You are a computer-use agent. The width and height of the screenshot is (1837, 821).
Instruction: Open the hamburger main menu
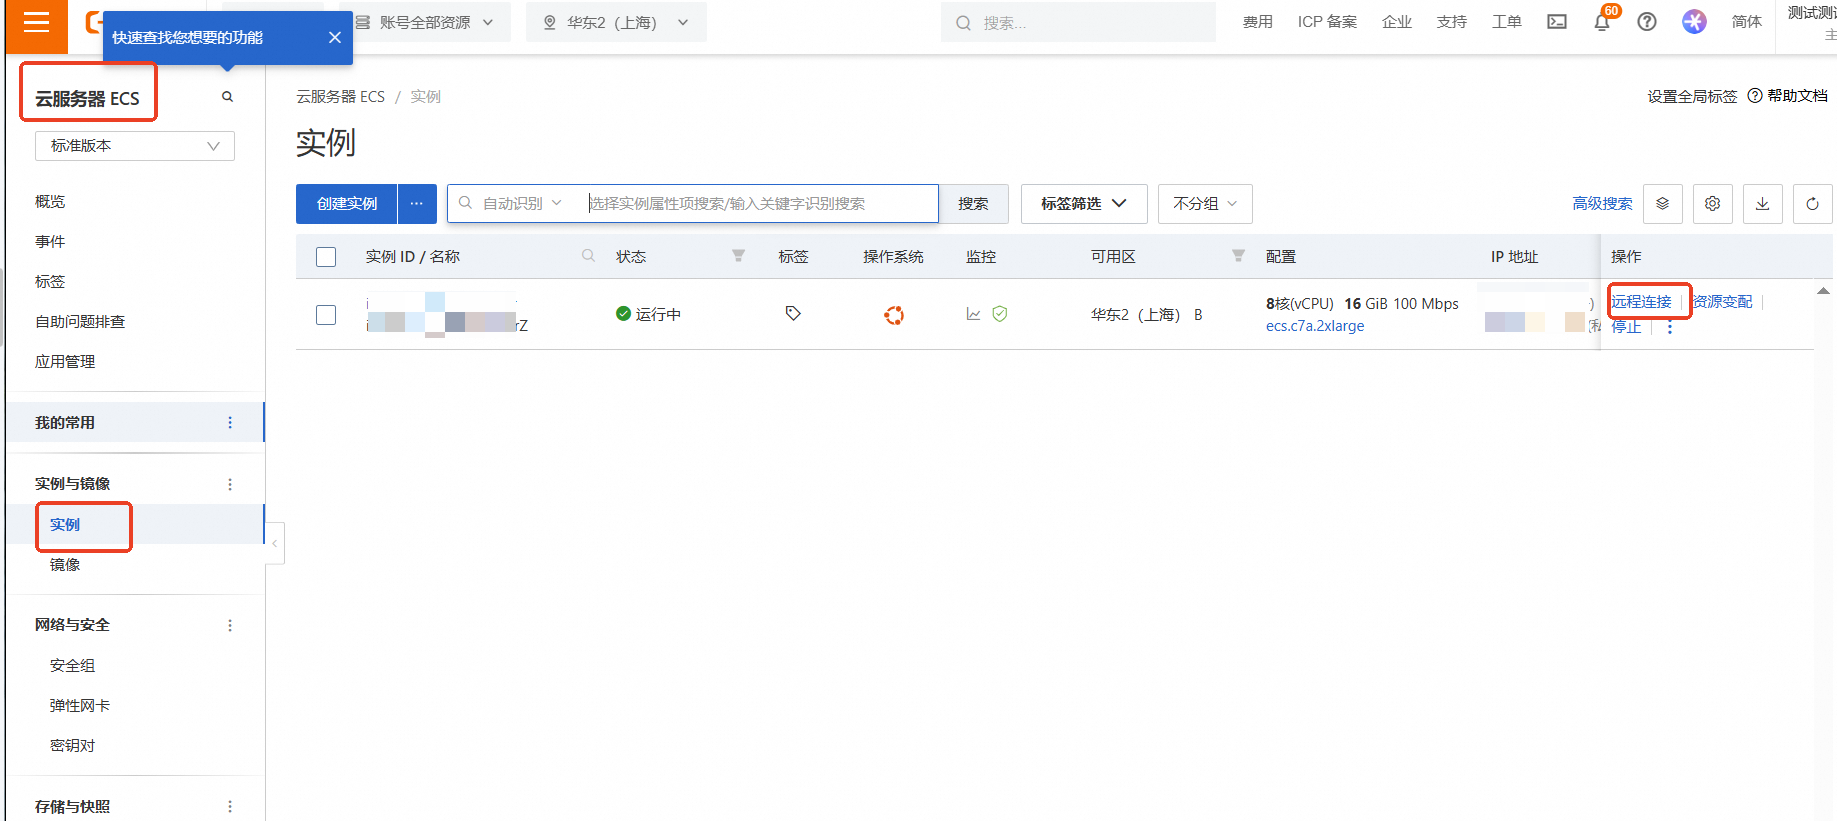pyautogui.click(x=36, y=23)
